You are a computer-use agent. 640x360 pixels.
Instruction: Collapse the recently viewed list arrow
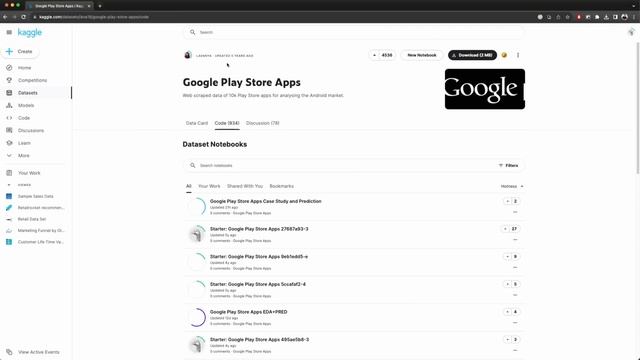9,185
